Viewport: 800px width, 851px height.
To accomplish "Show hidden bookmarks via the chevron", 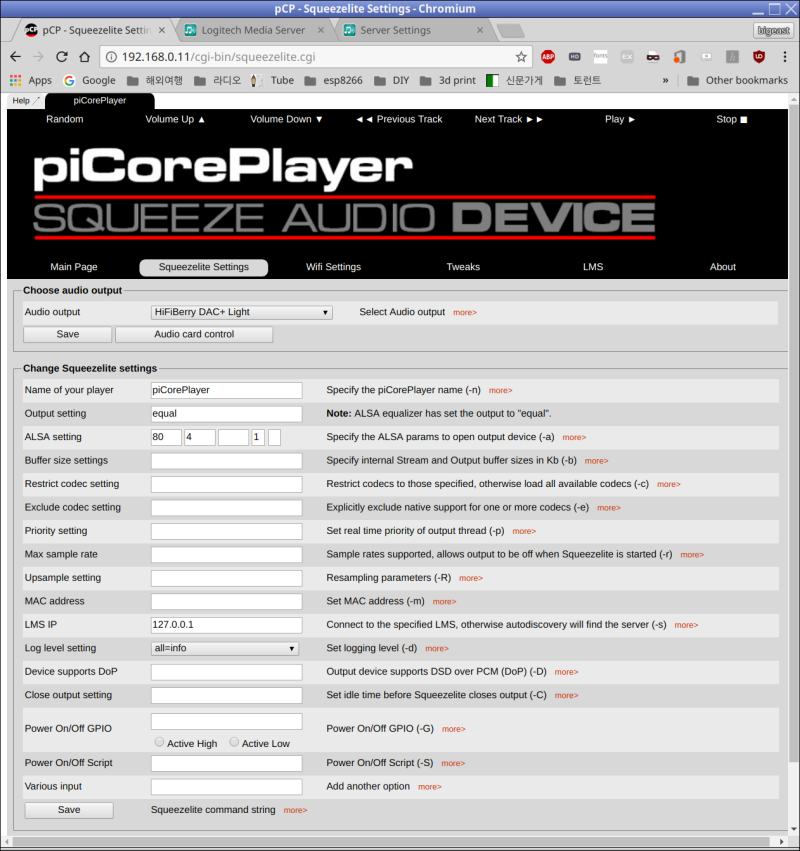I will pyautogui.click(x=665, y=80).
